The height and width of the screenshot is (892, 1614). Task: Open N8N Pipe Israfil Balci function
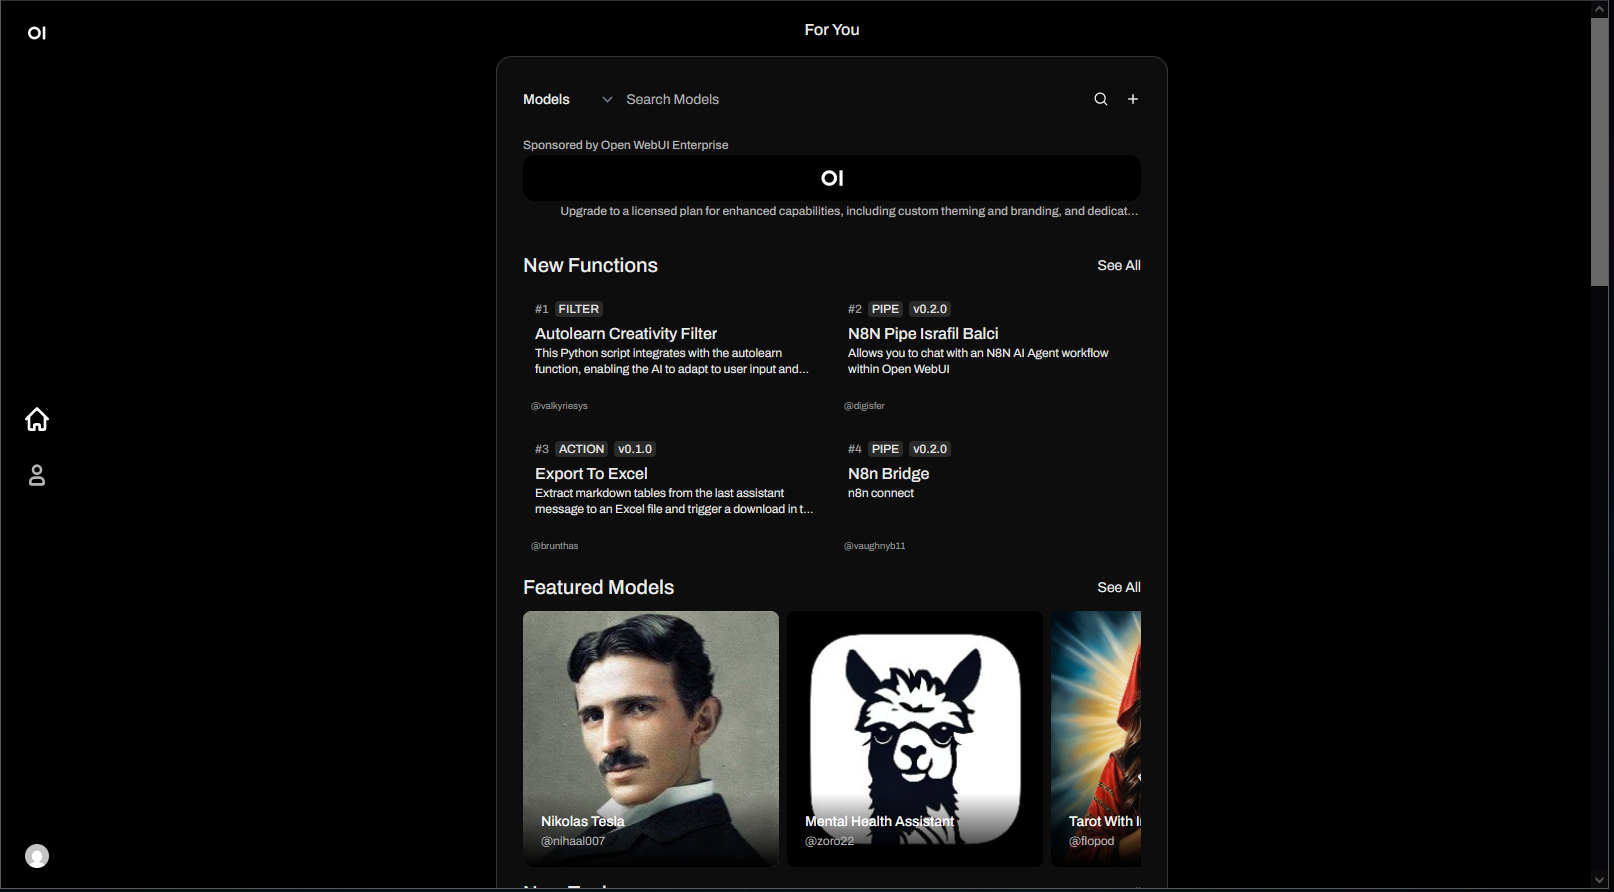923,334
